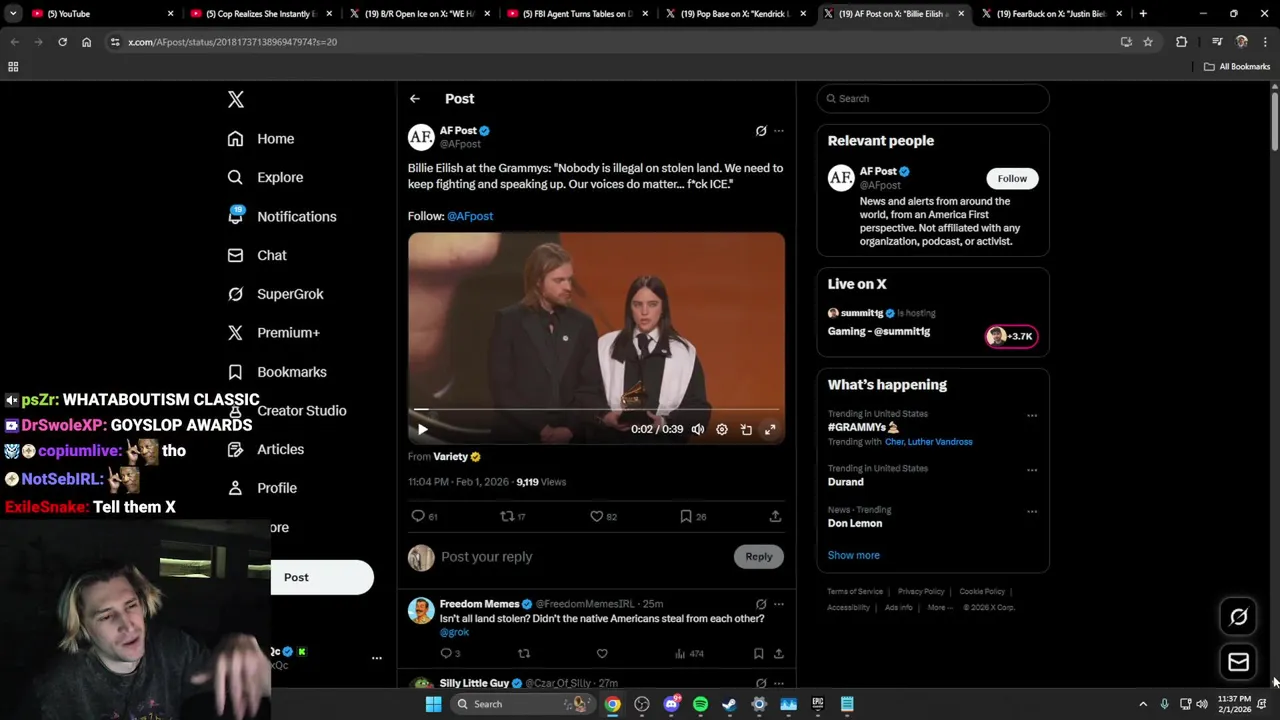Toggle video picture-in-picture mode
Viewport: 1280px width, 720px height.
click(746, 430)
